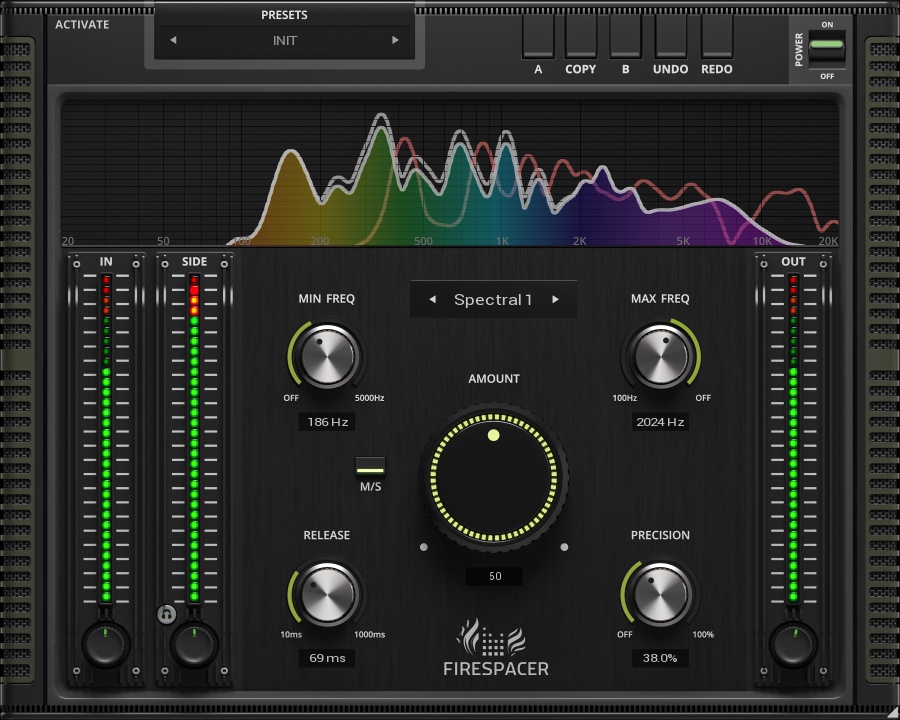
Task: Click the PRECISION knob
Action: coord(660,594)
